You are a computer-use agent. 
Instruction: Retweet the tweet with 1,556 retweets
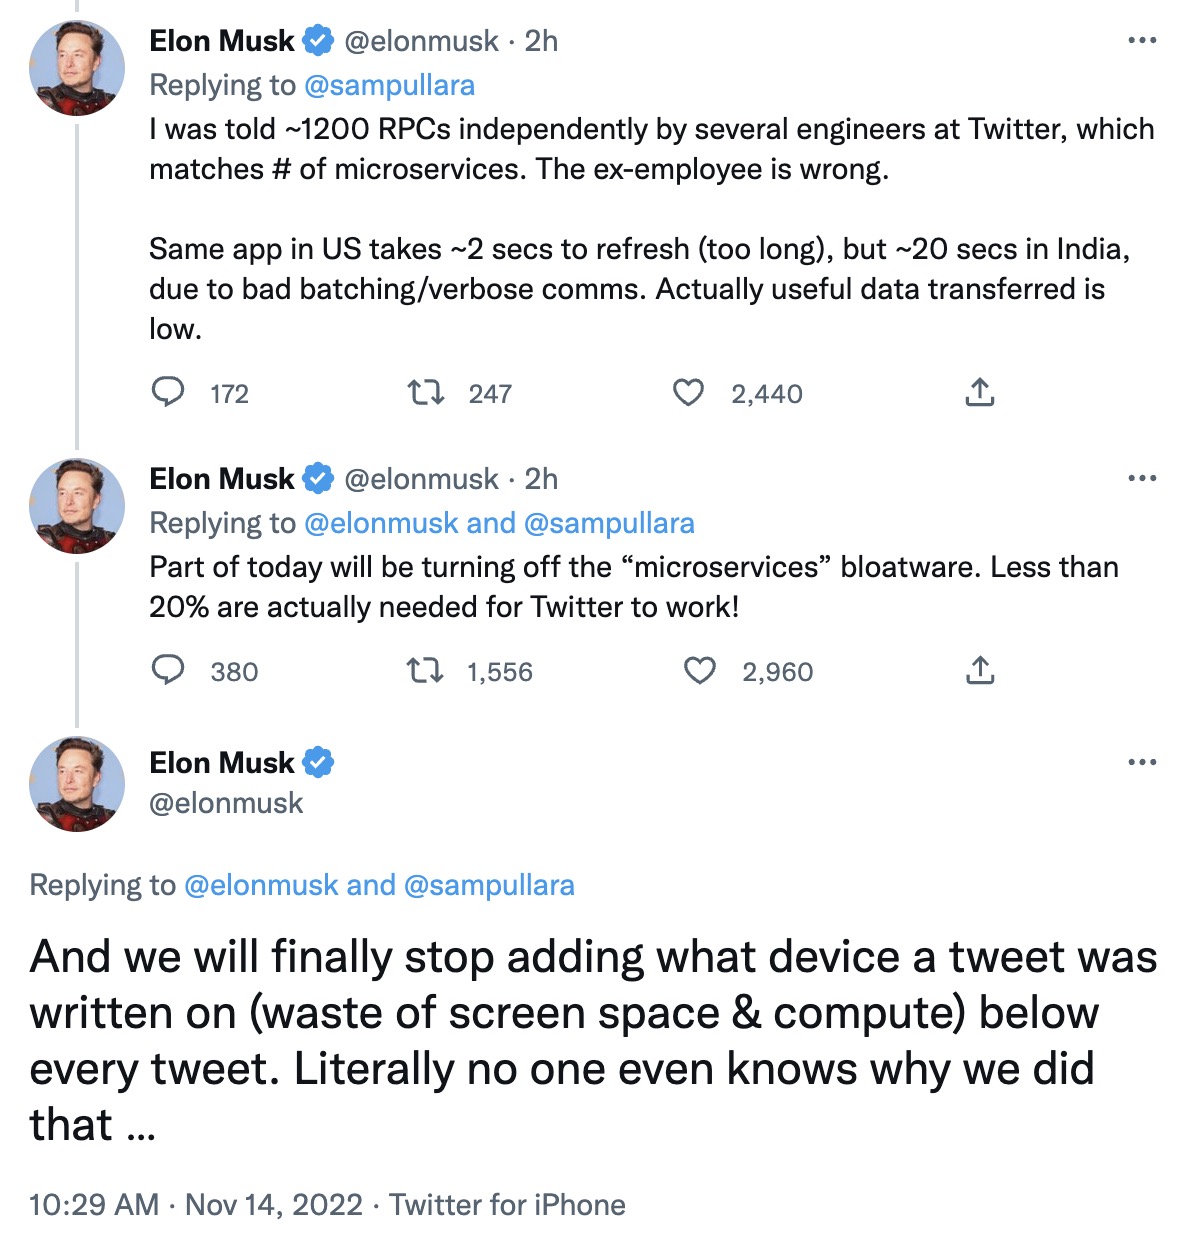427,670
